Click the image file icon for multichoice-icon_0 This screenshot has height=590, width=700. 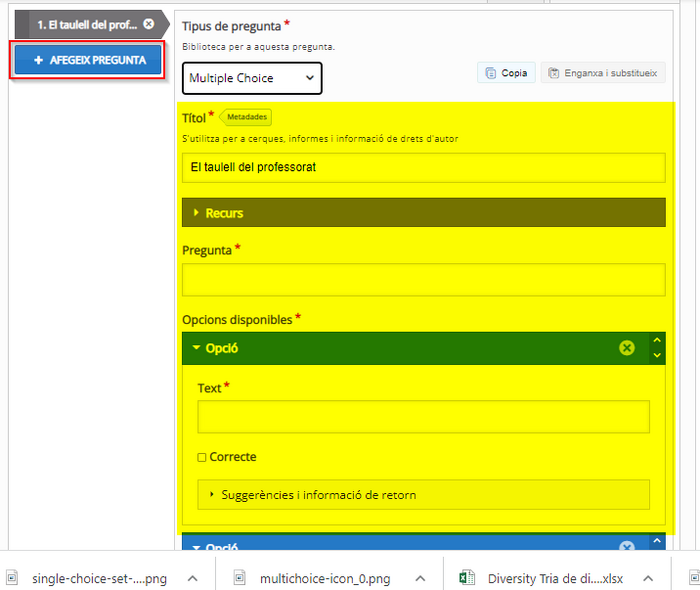pyautogui.click(x=240, y=578)
